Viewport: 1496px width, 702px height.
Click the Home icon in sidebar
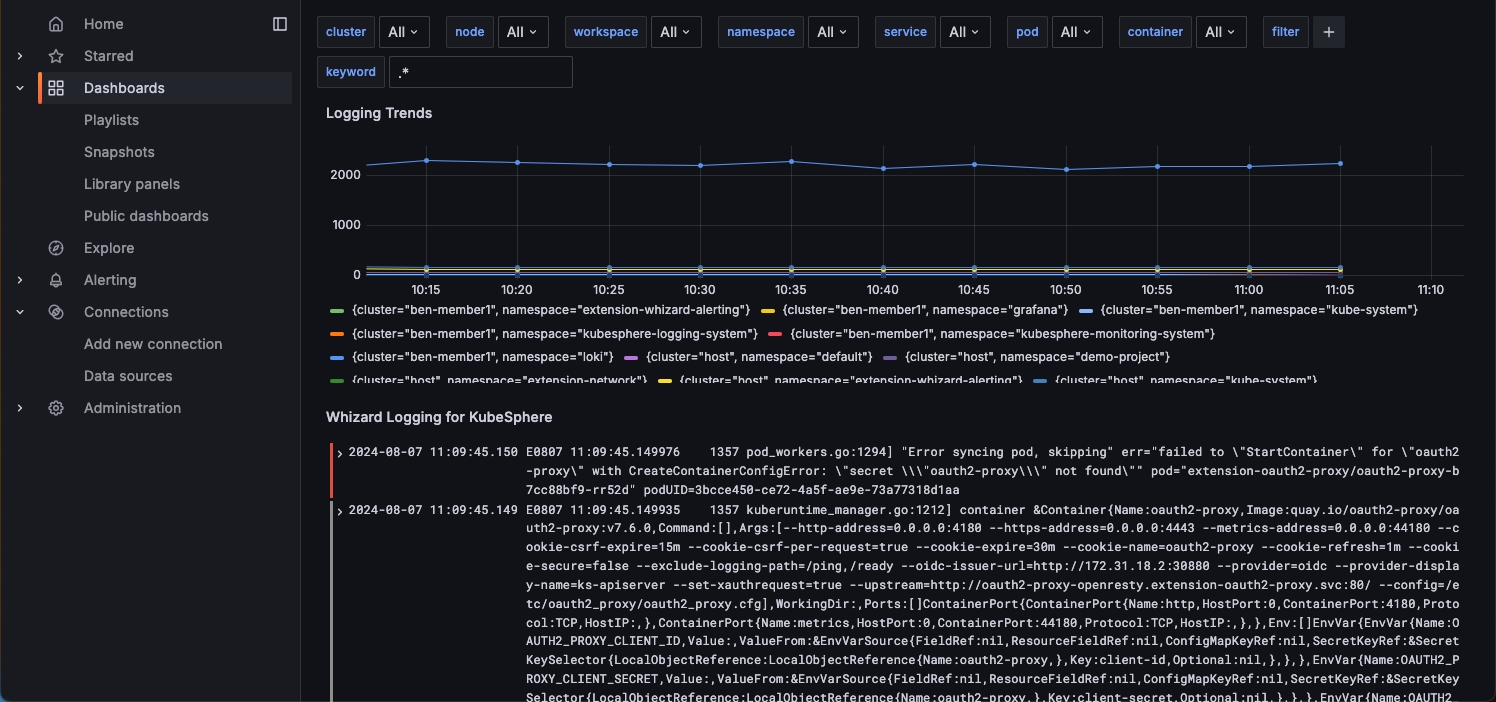(x=56, y=24)
